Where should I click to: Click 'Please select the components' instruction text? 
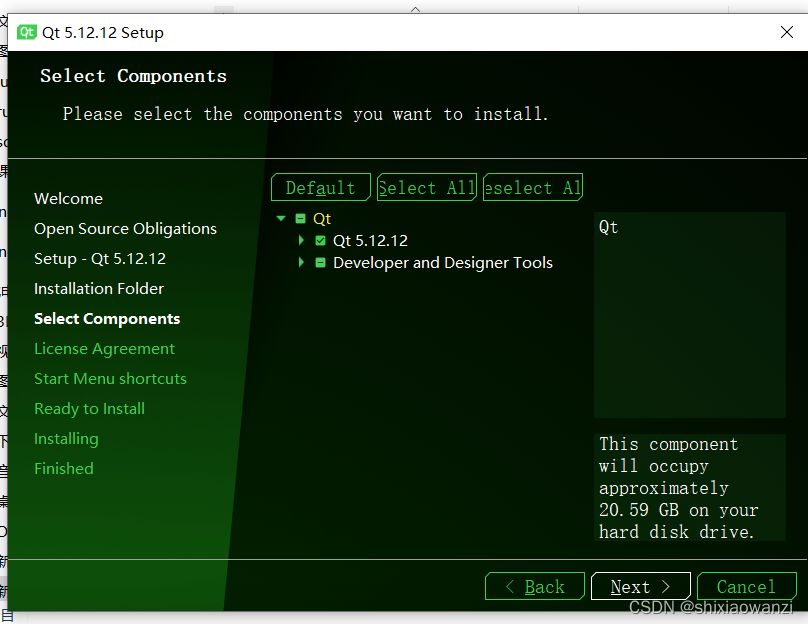pos(305,114)
